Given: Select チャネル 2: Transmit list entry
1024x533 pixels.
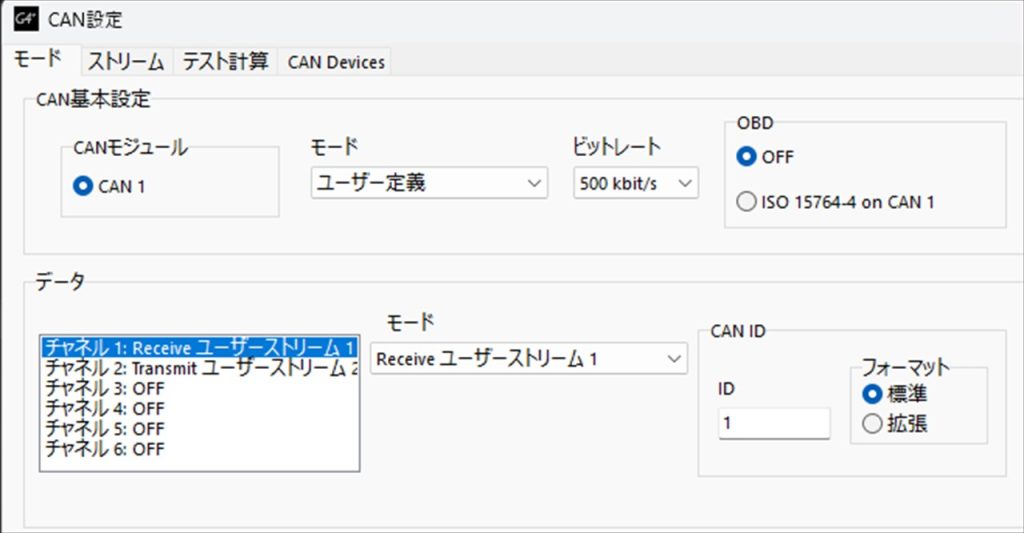Looking at the screenshot, I should click(x=199, y=368).
